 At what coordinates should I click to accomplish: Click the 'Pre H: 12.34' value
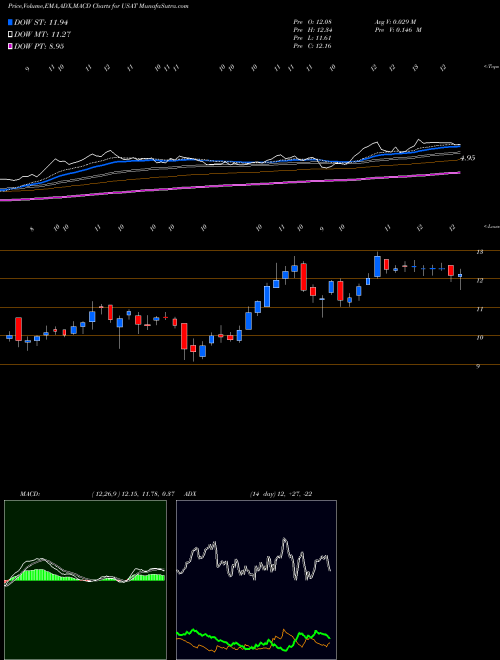pyautogui.click(x=313, y=30)
